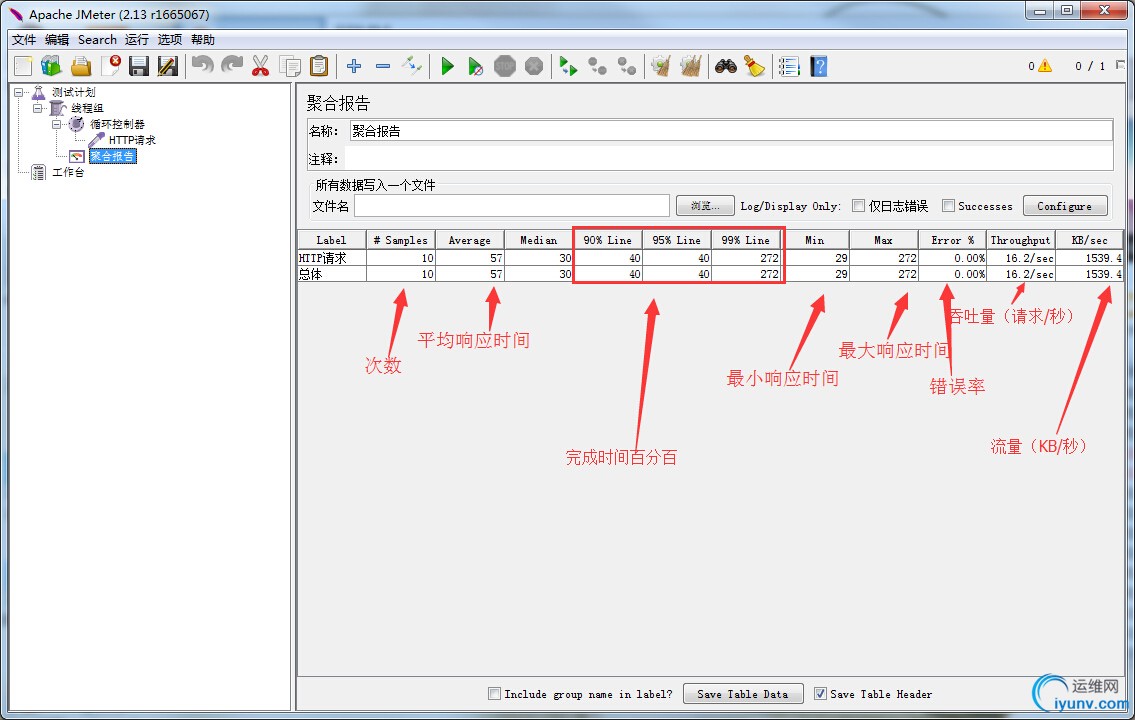
Task: Open the 编辑 menu
Action: tap(57, 39)
